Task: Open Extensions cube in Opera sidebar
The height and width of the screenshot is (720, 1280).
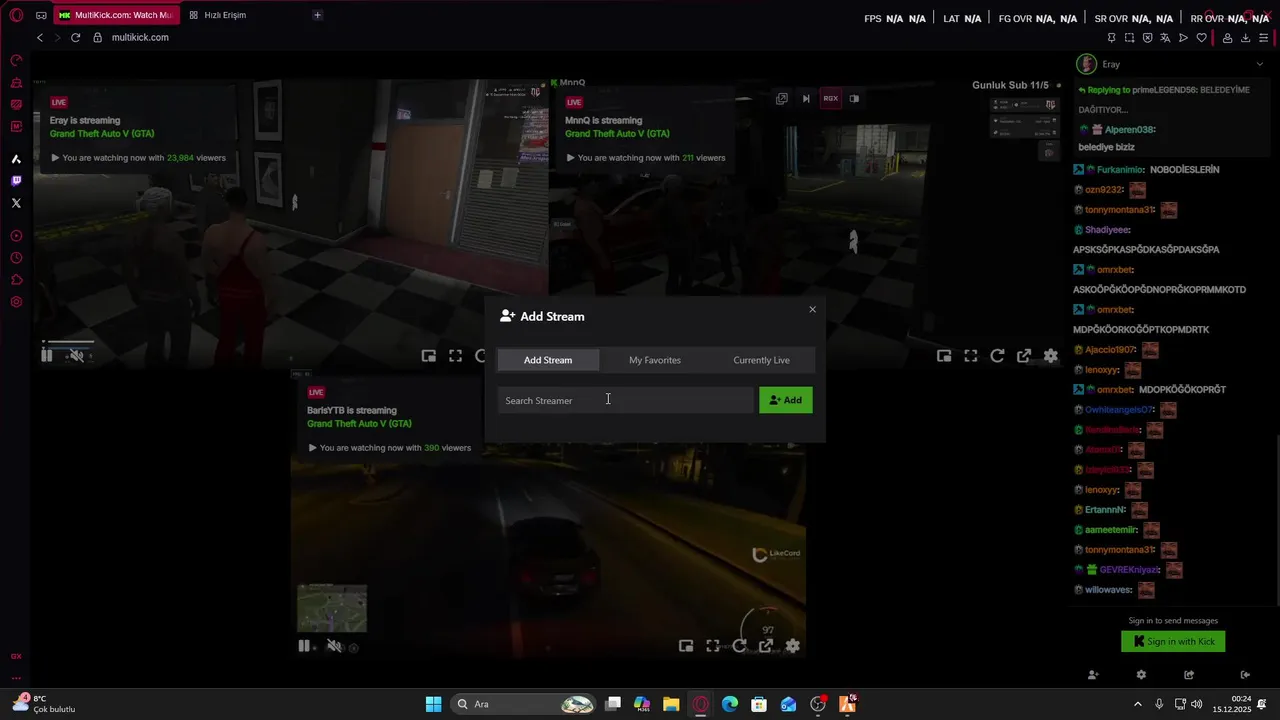Action: point(16,280)
